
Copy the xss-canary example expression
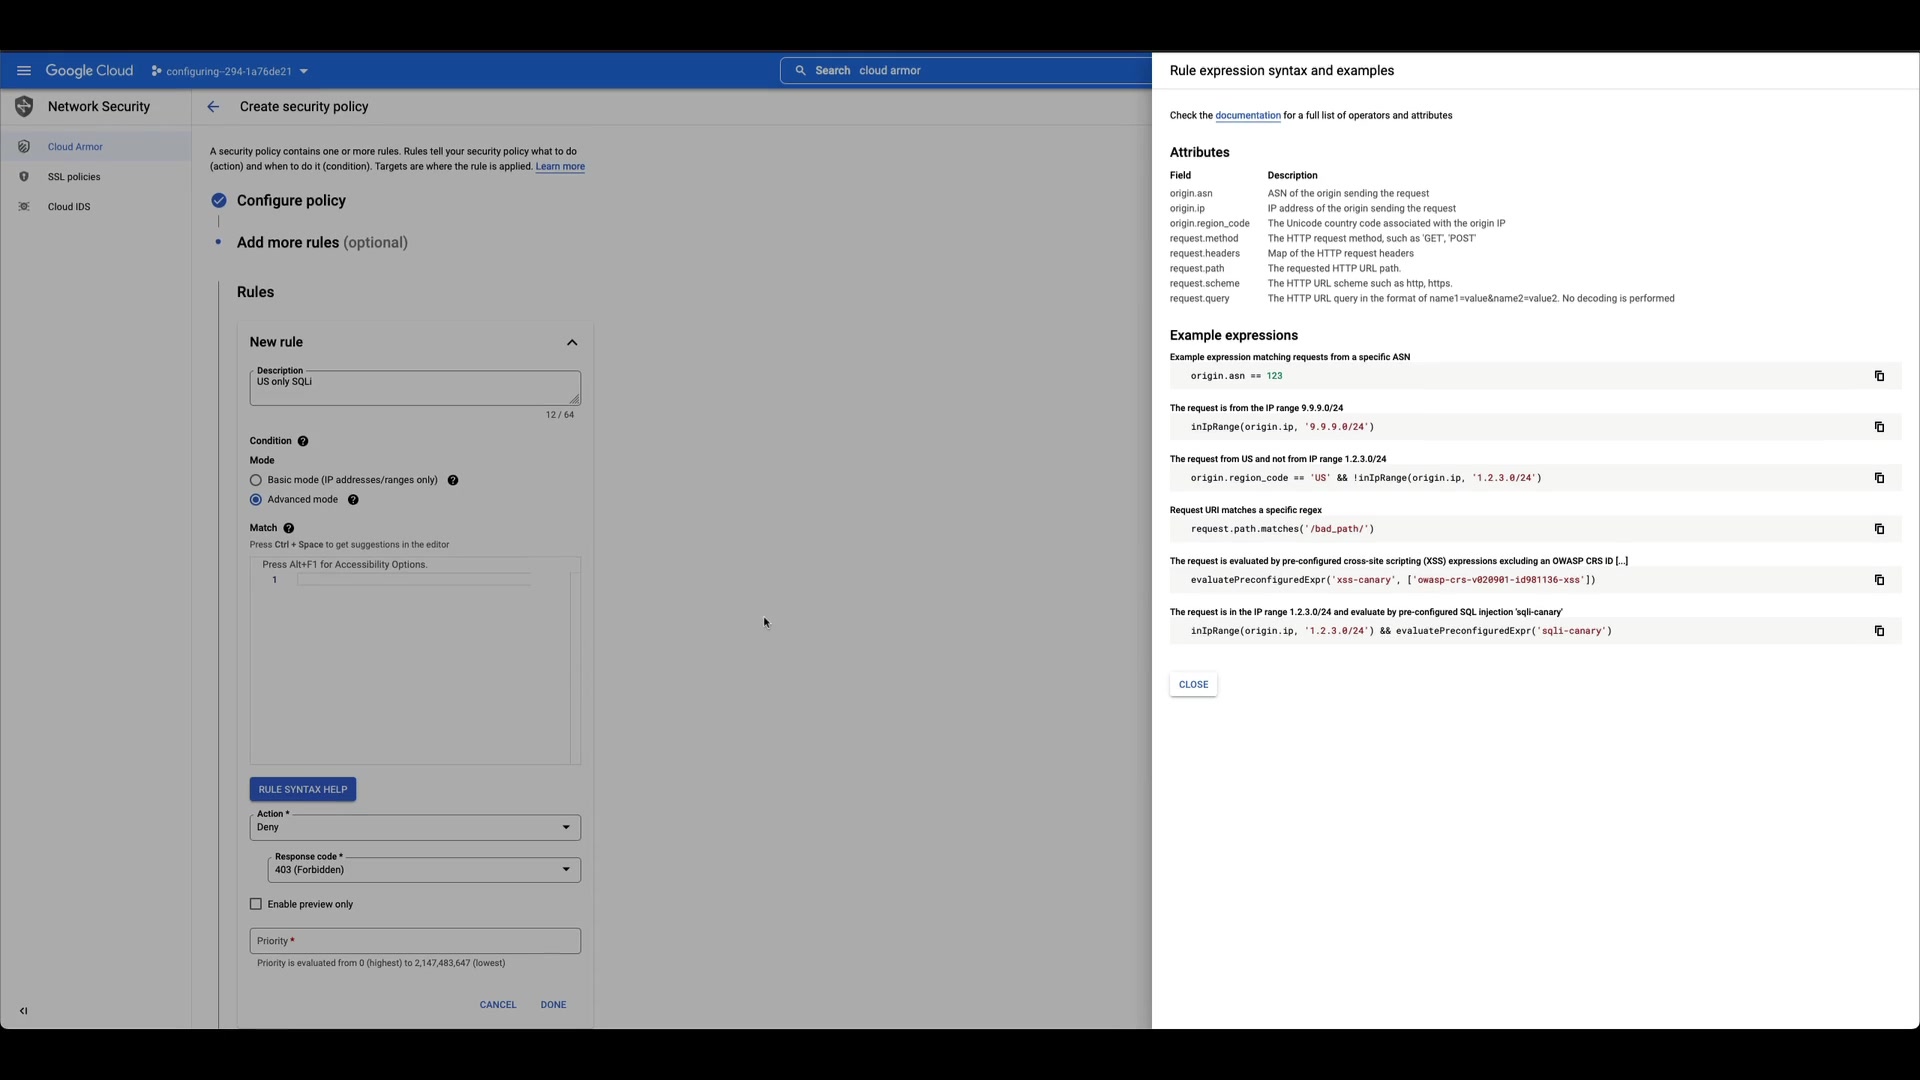point(1879,580)
